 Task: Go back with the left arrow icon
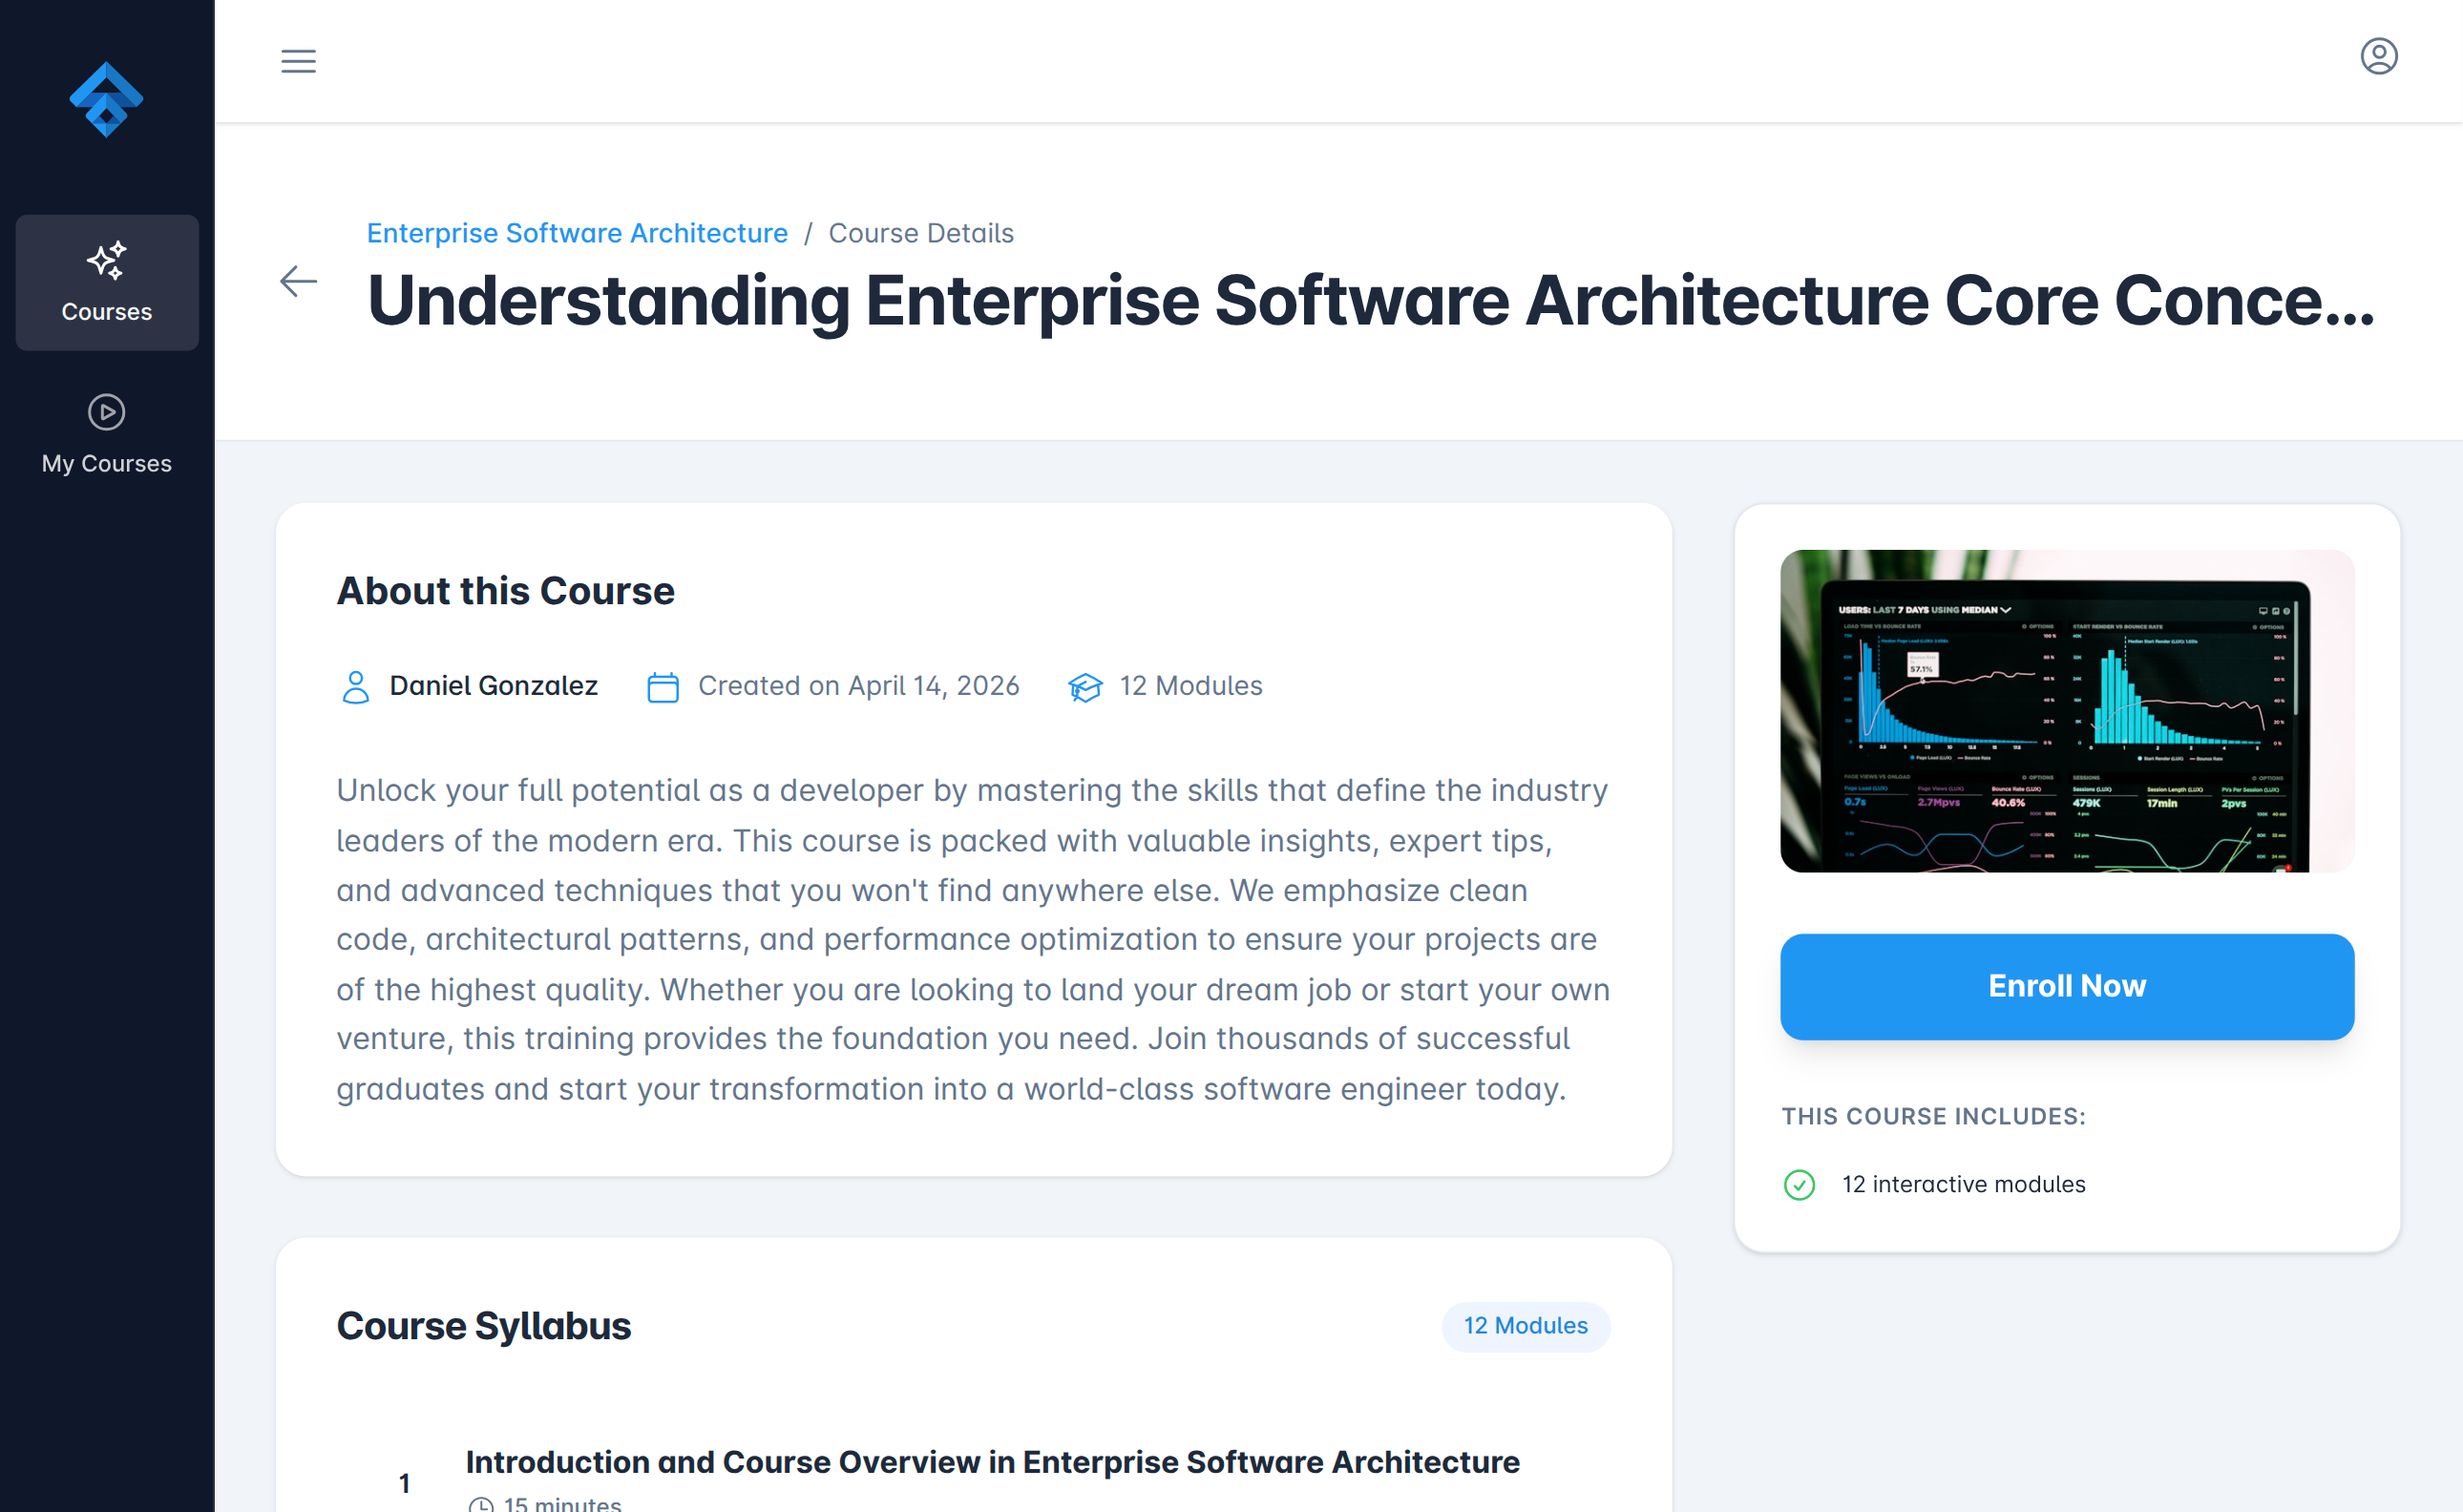pyautogui.click(x=298, y=281)
